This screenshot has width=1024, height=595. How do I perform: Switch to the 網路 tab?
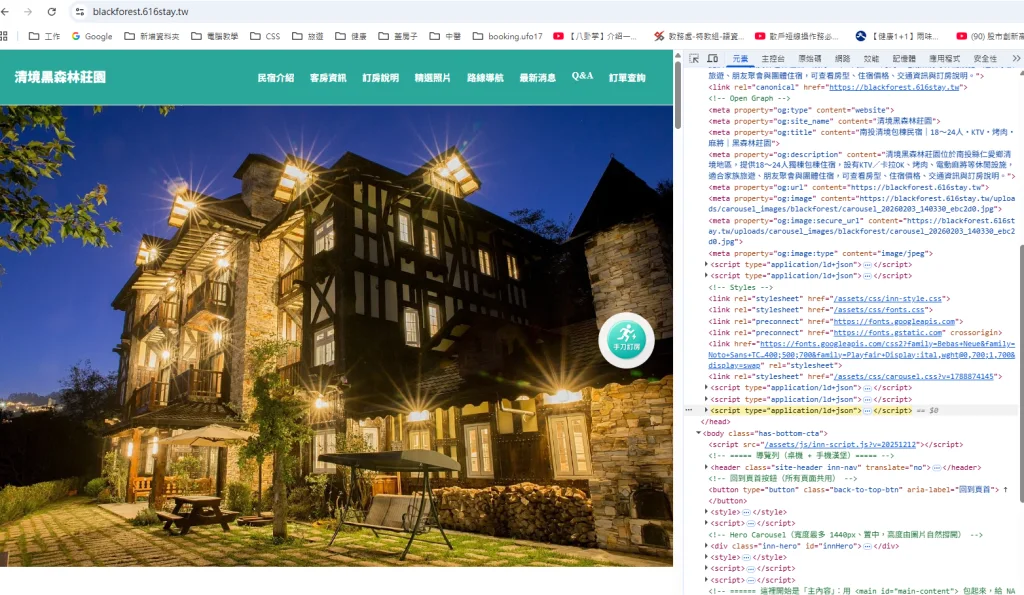pyautogui.click(x=842, y=59)
